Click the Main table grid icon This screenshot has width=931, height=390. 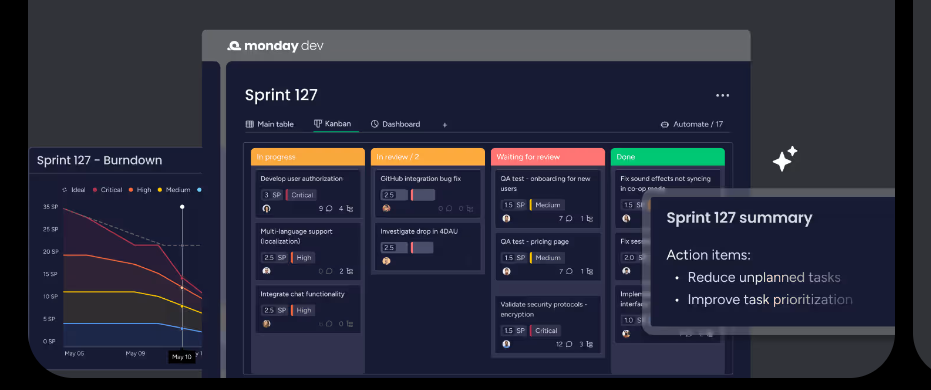249,124
